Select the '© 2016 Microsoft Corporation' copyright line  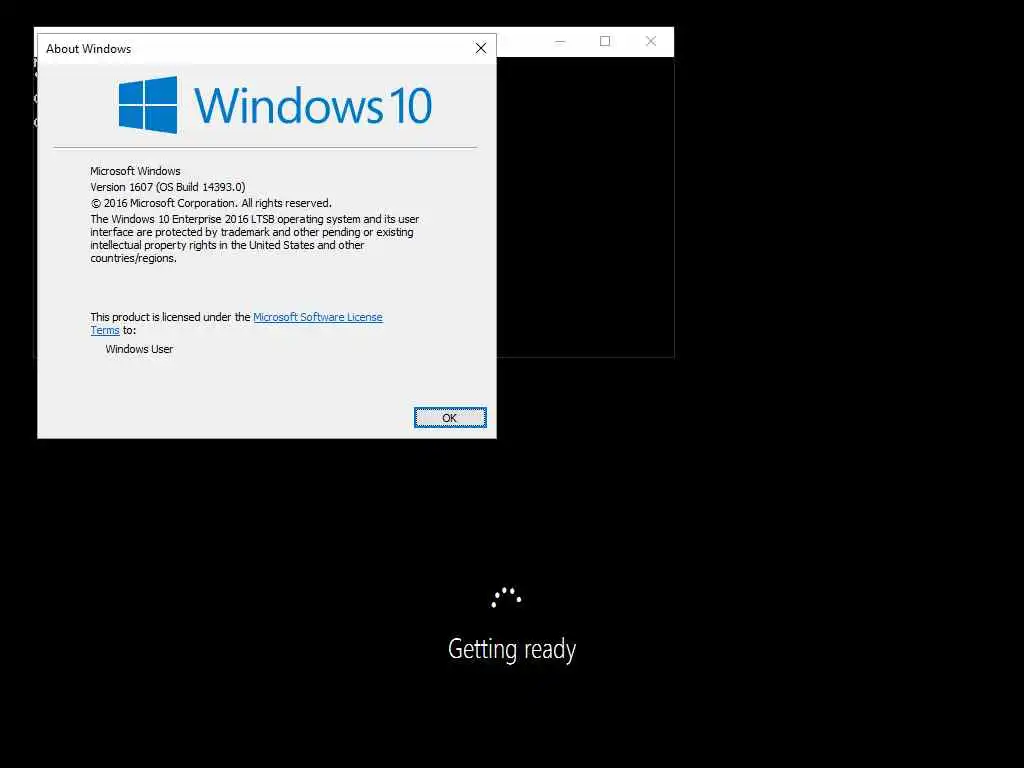211,203
